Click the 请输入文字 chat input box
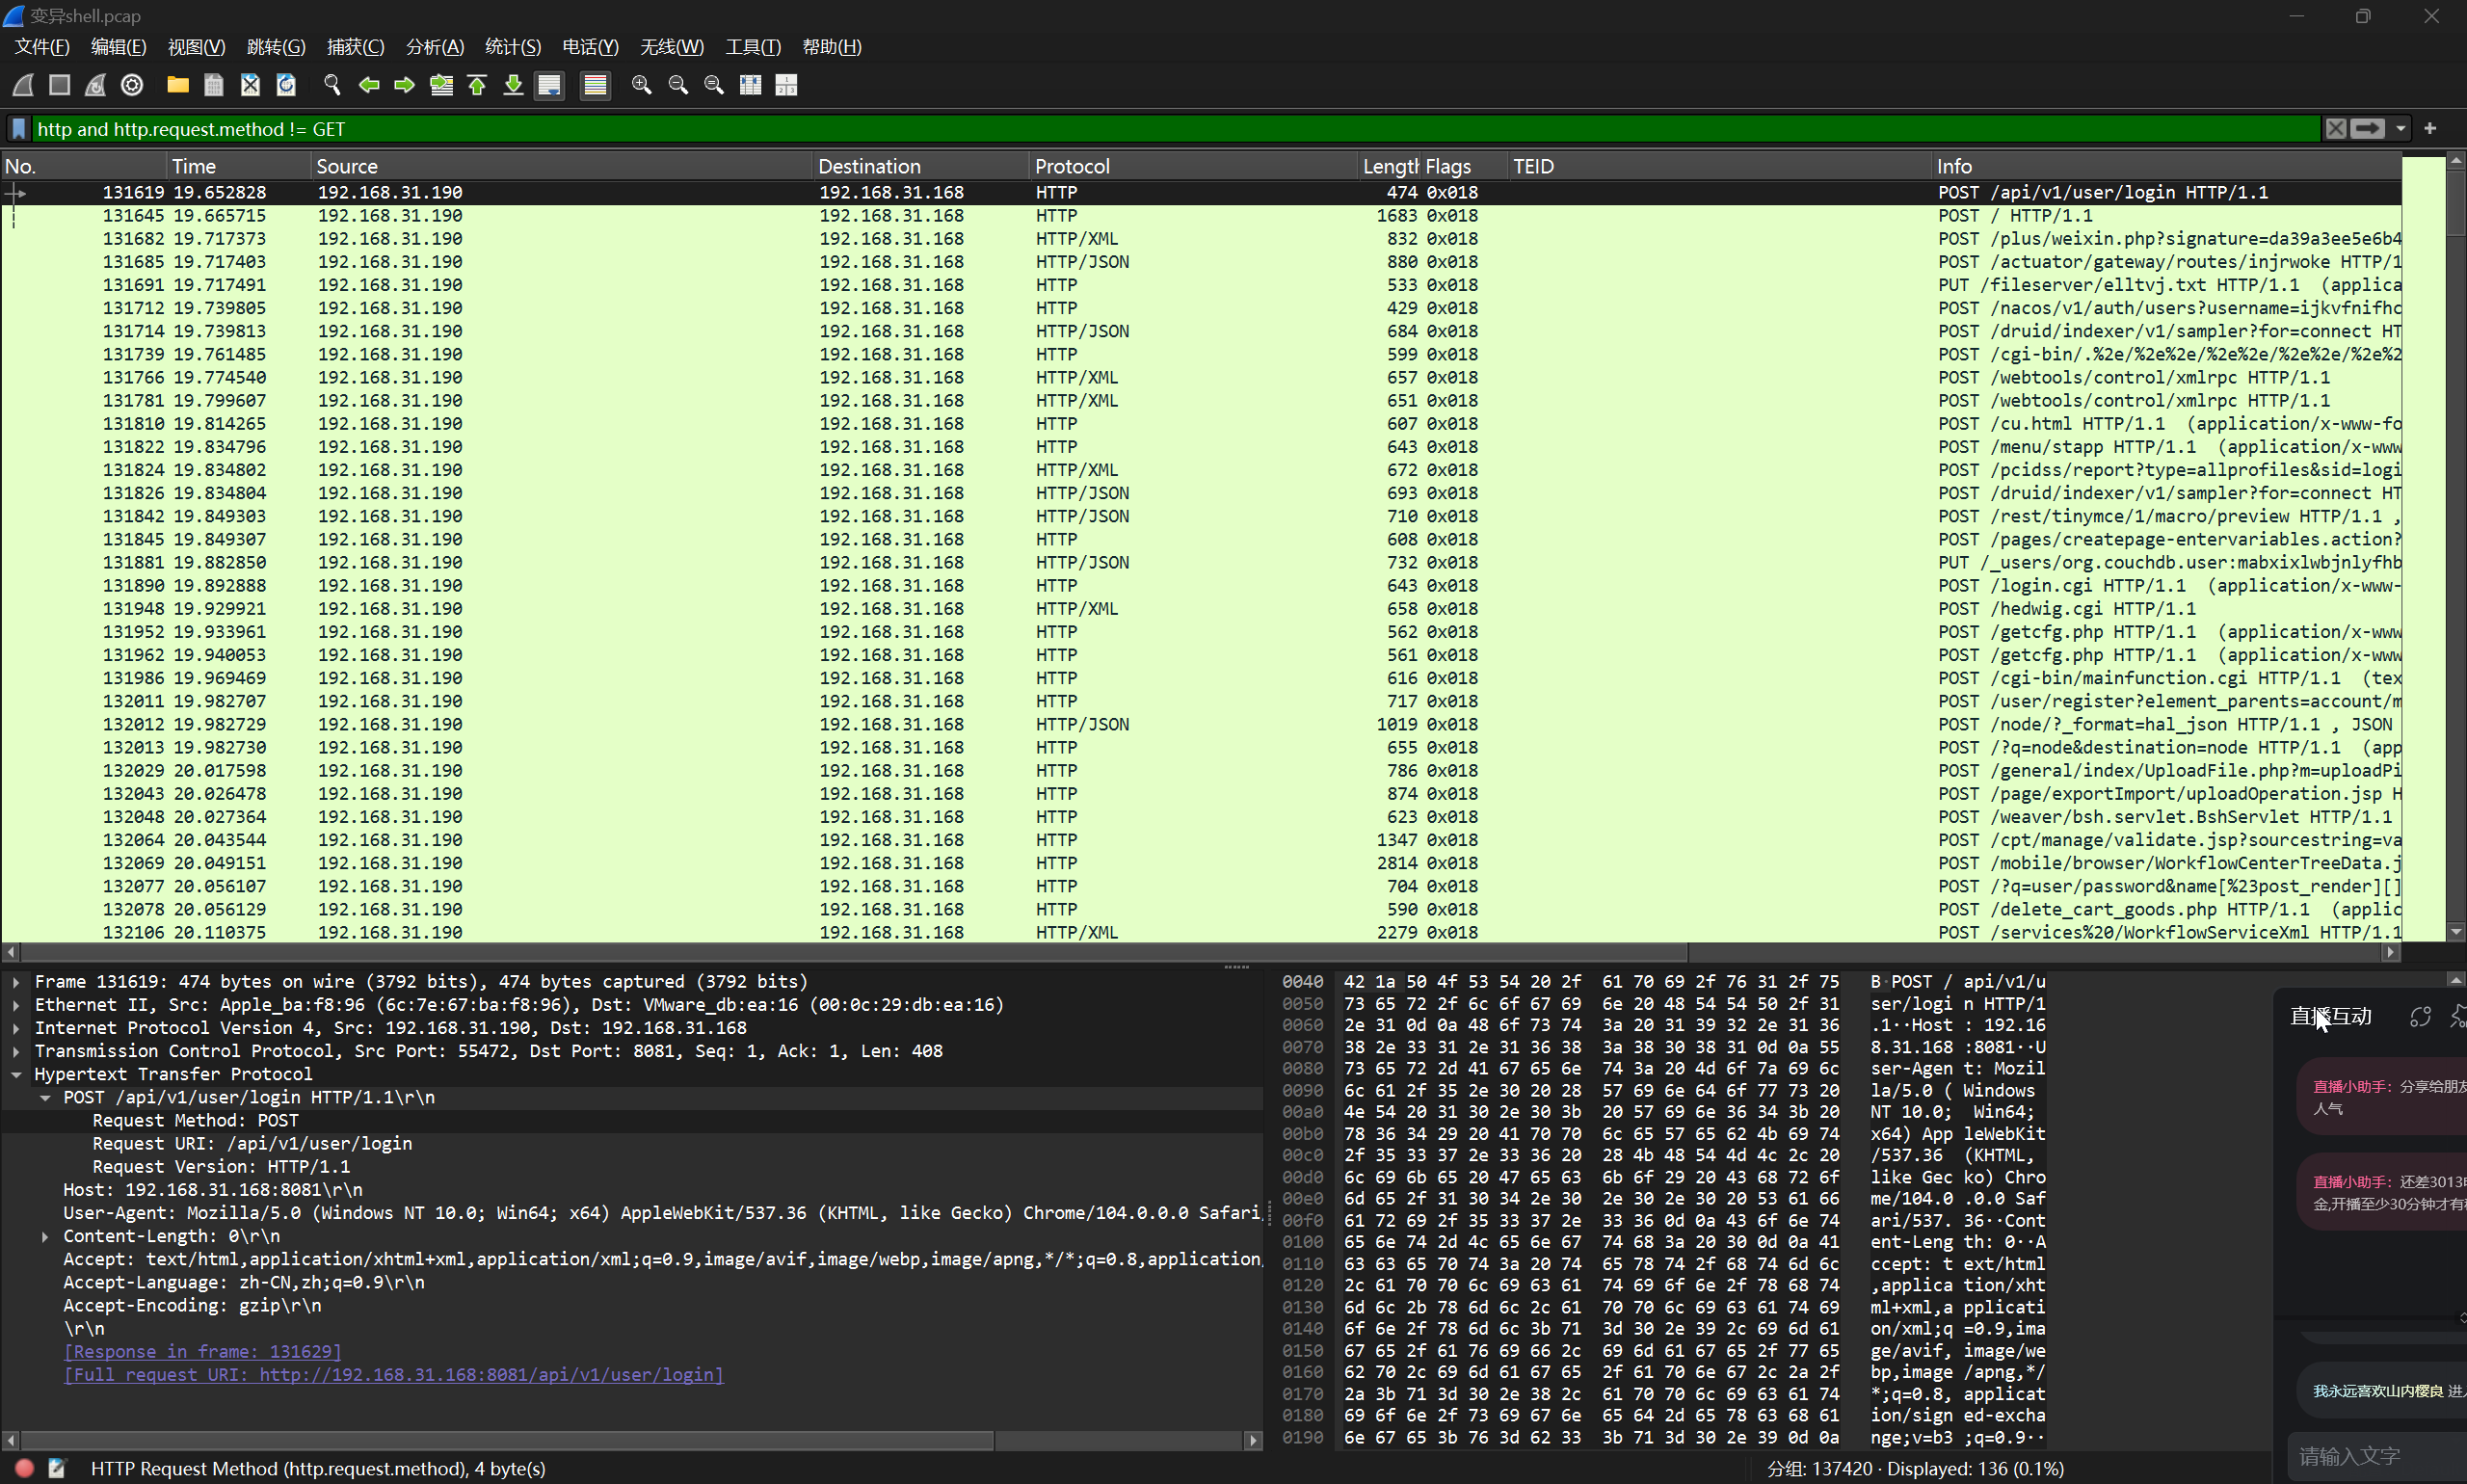The width and height of the screenshot is (2467, 1484). tap(2377, 1455)
